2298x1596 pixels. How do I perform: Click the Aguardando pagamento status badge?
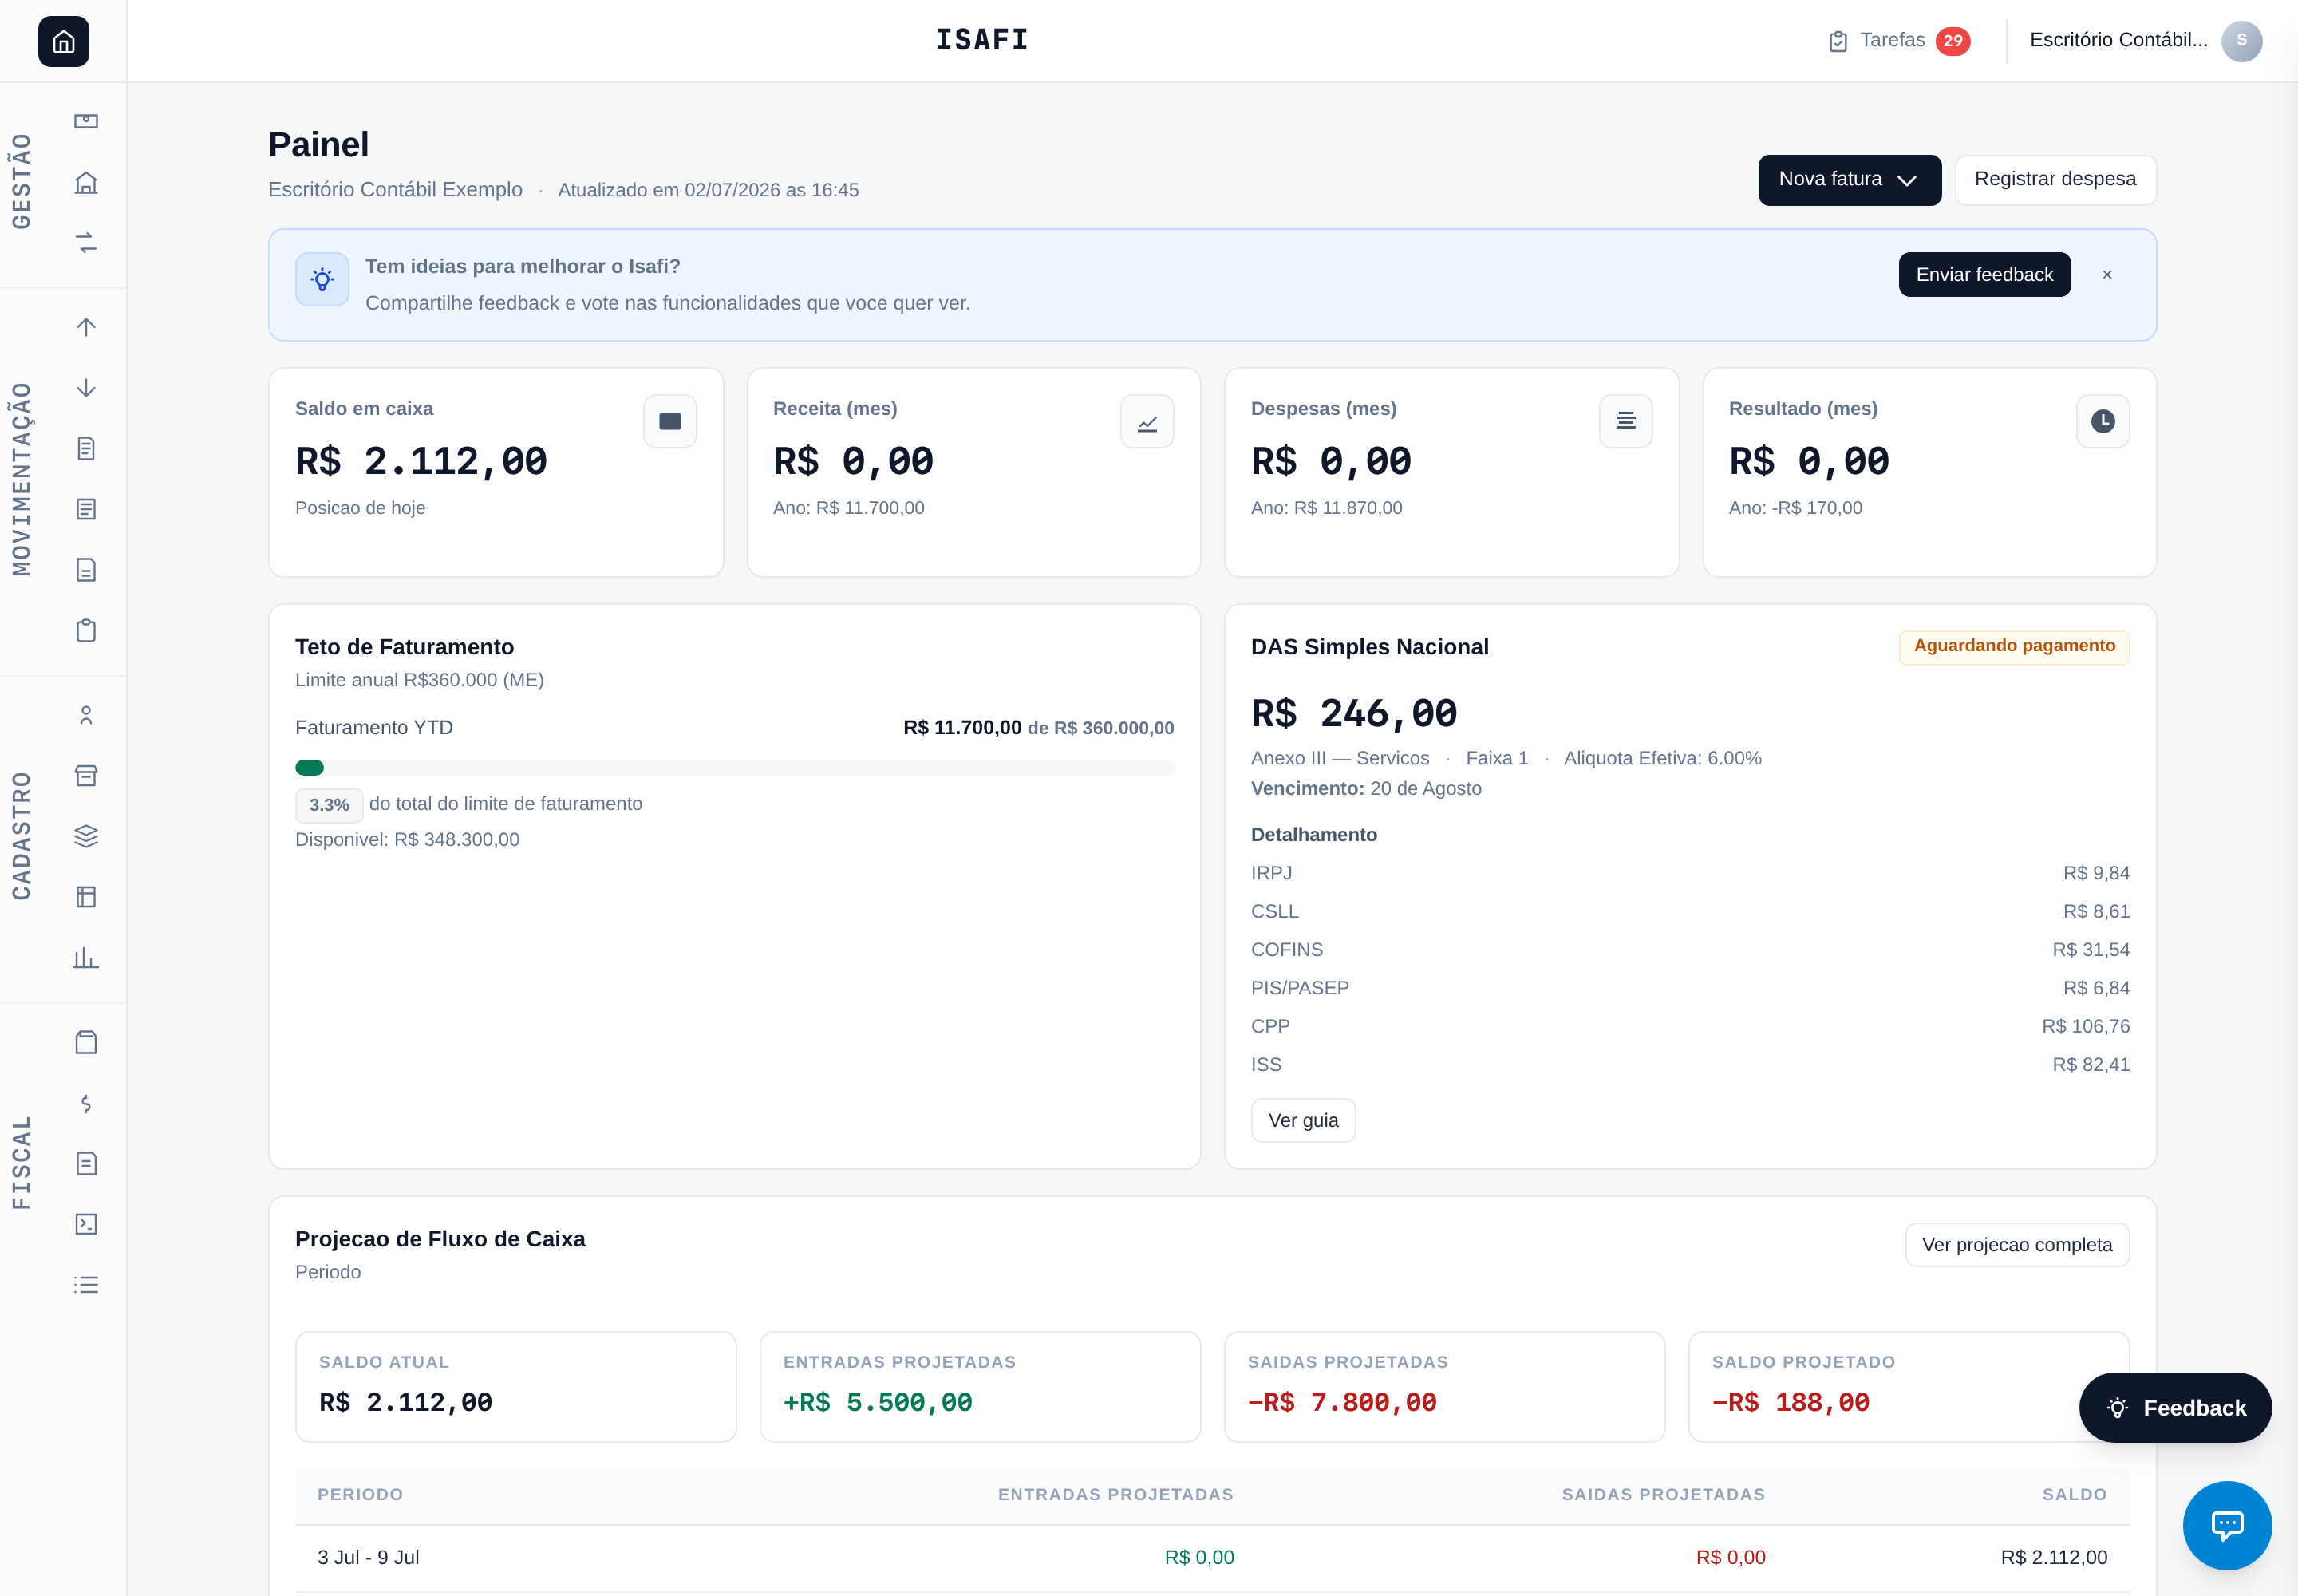pyautogui.click(x=2014, y=646)
